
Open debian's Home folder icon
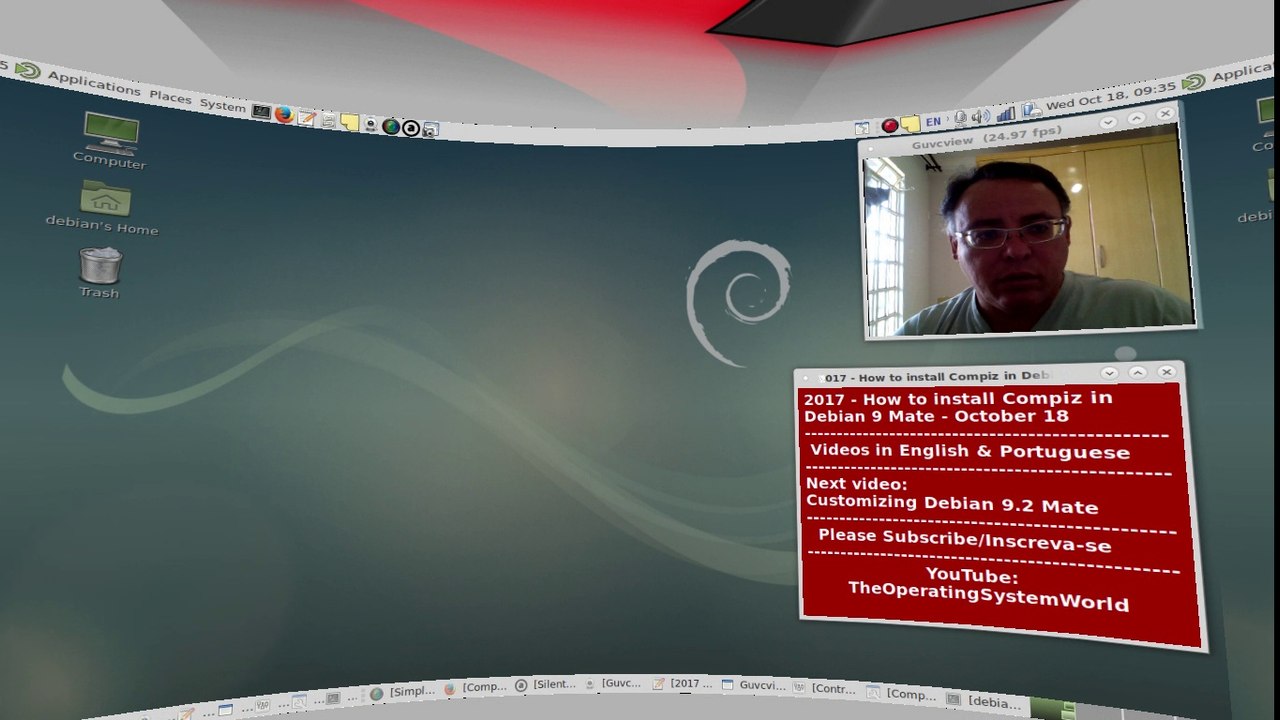click(103, 208)
